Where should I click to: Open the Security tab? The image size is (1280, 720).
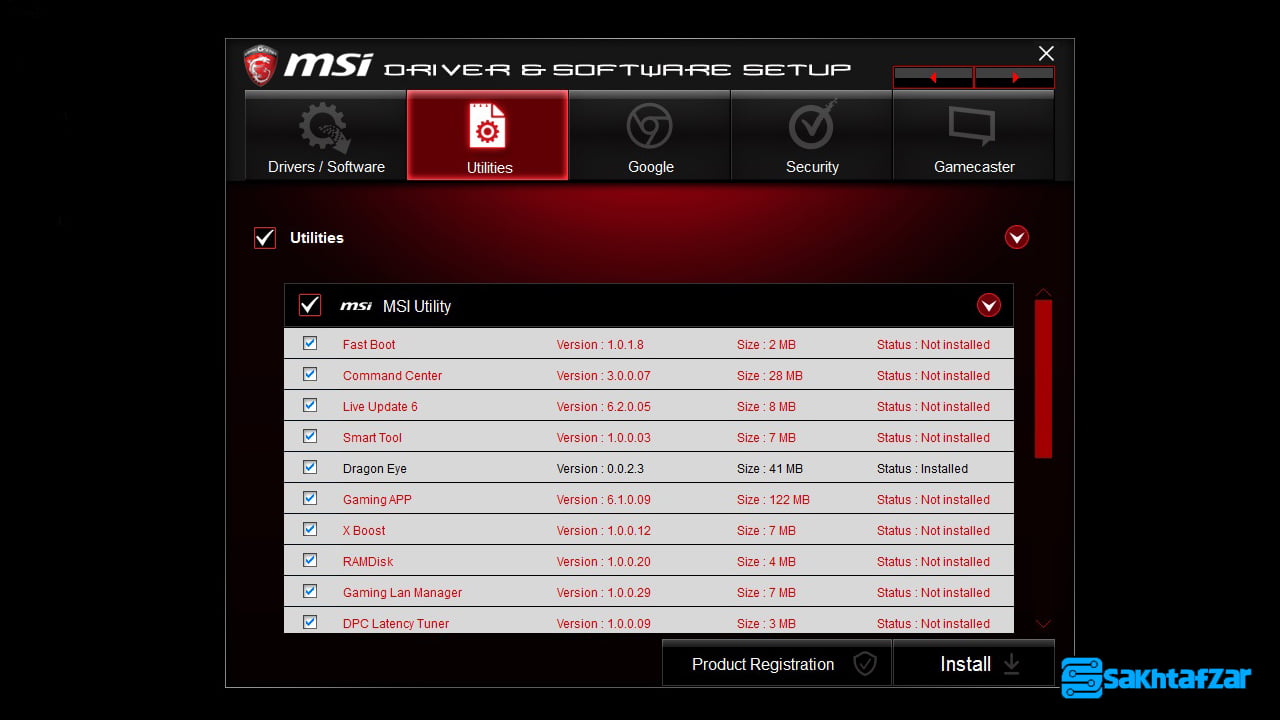[x=812, y=136]
